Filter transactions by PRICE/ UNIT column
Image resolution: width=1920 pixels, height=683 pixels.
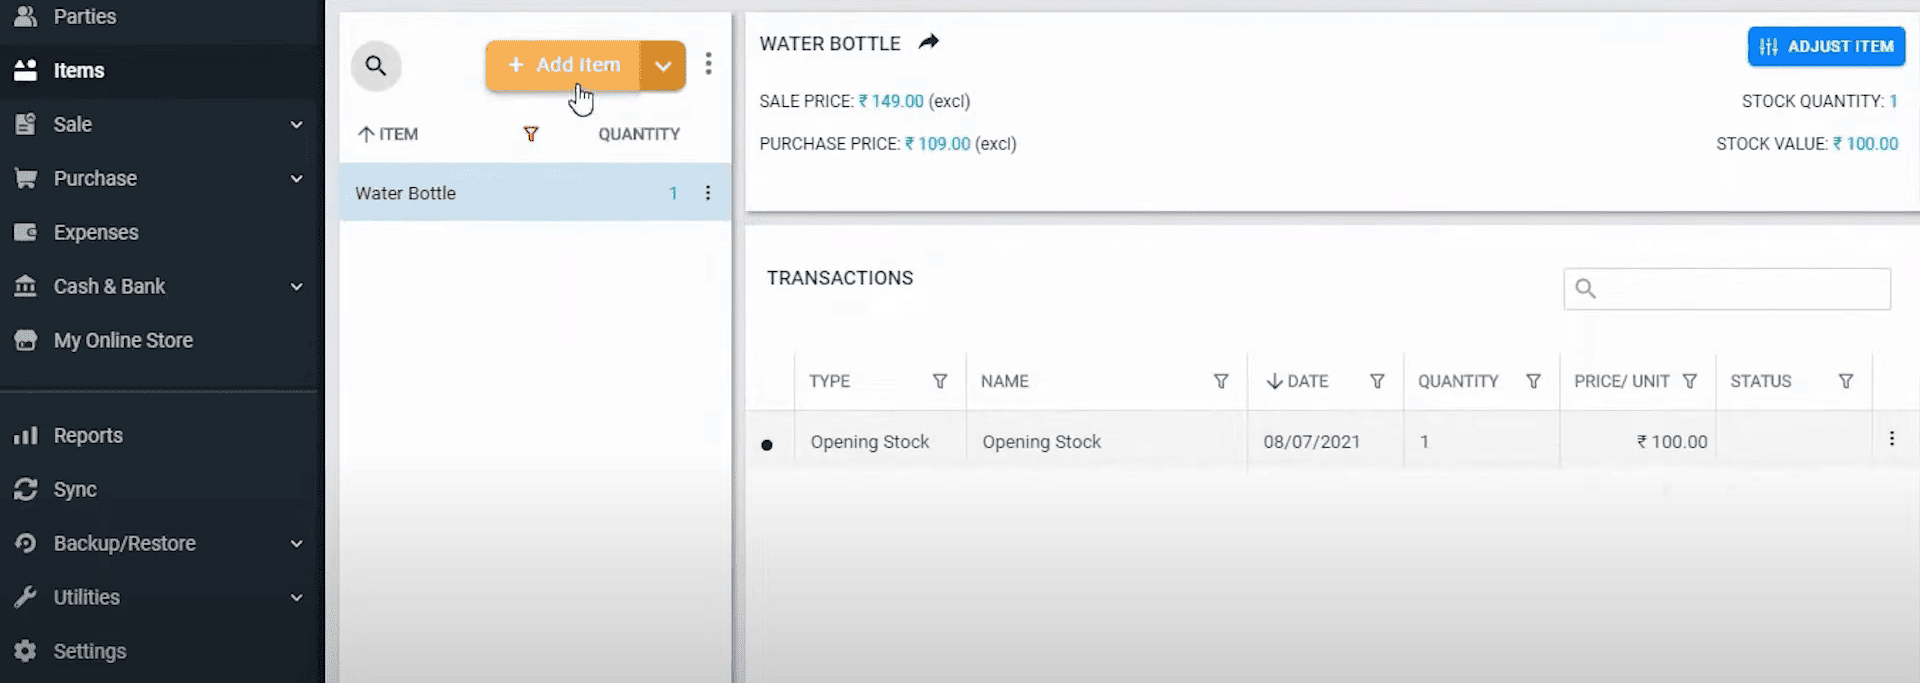[1689, 381]
